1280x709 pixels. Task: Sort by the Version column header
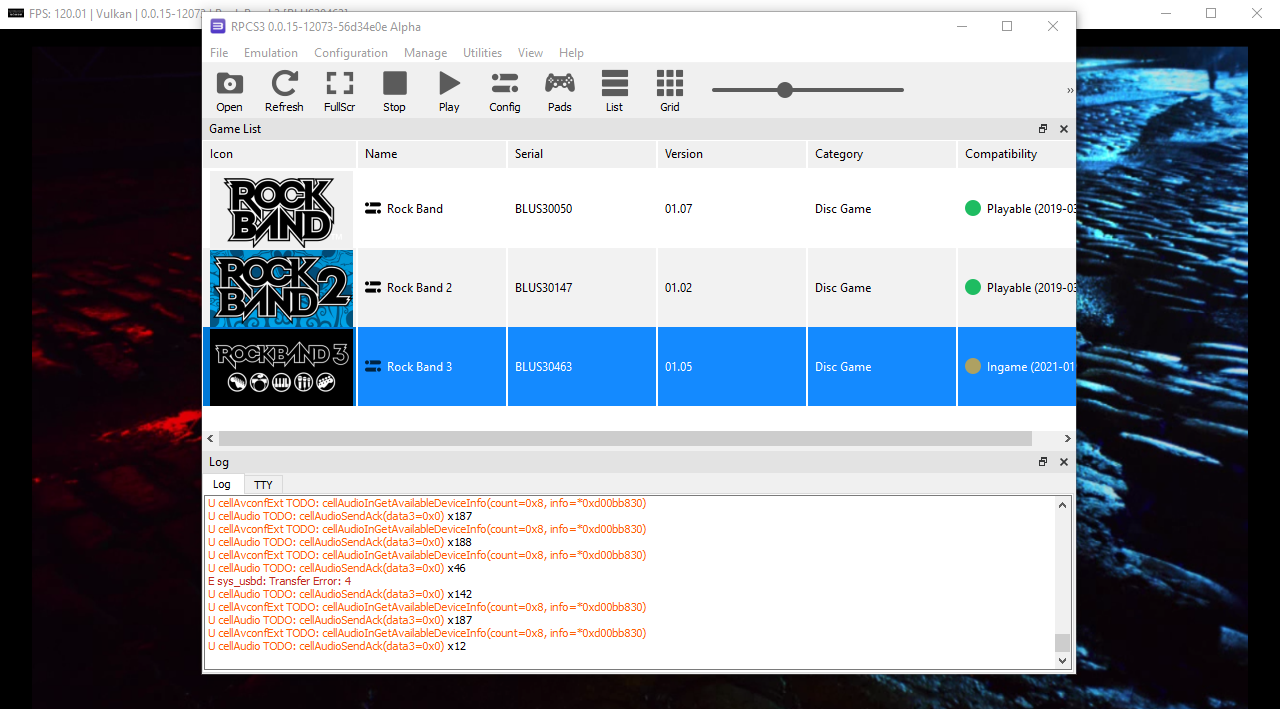732,154
